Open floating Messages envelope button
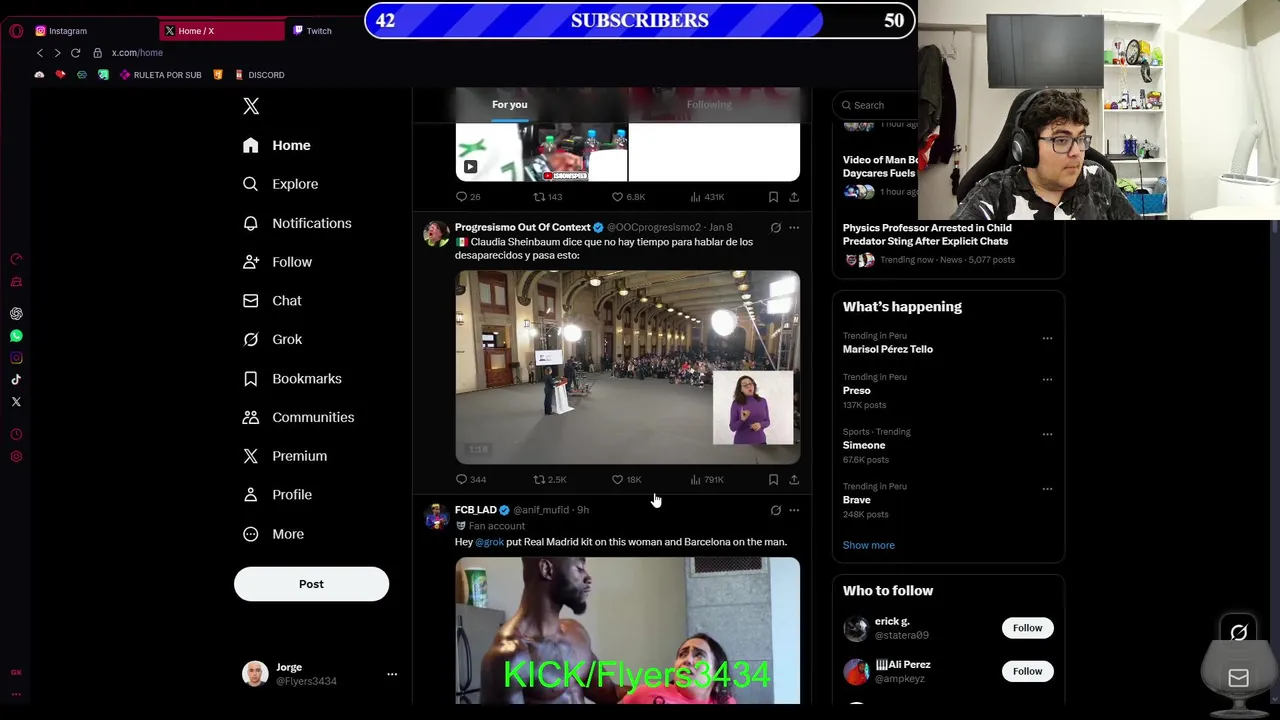The height and width of the screenshot is (720, 1280). pos(1238,678)
